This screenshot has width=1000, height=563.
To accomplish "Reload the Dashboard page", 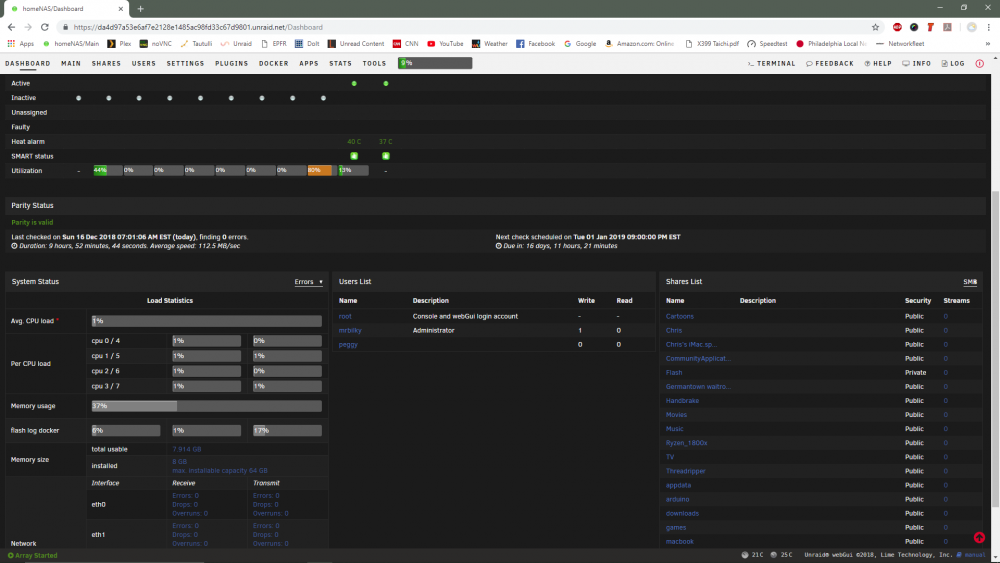I will [45, 27].
